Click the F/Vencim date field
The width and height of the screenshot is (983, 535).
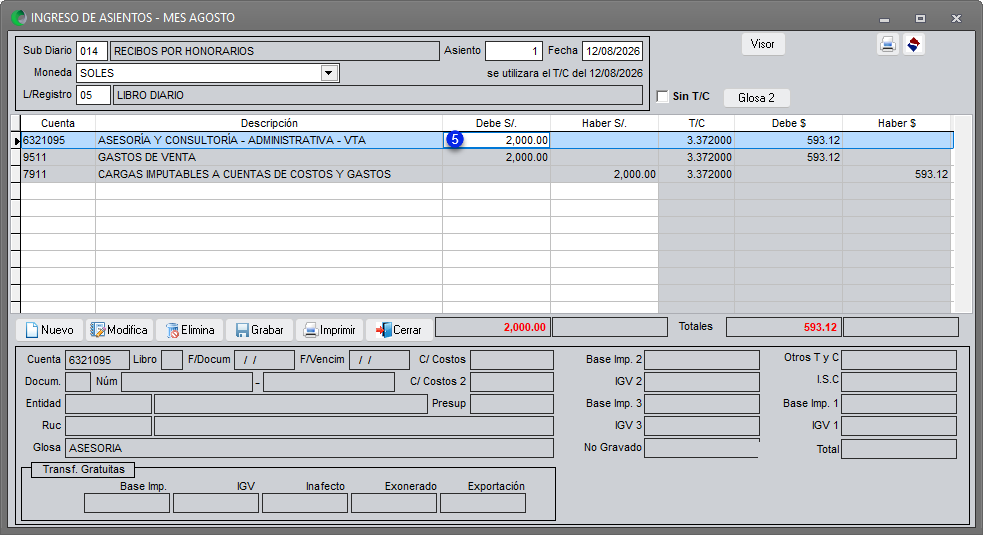point(379,360)
